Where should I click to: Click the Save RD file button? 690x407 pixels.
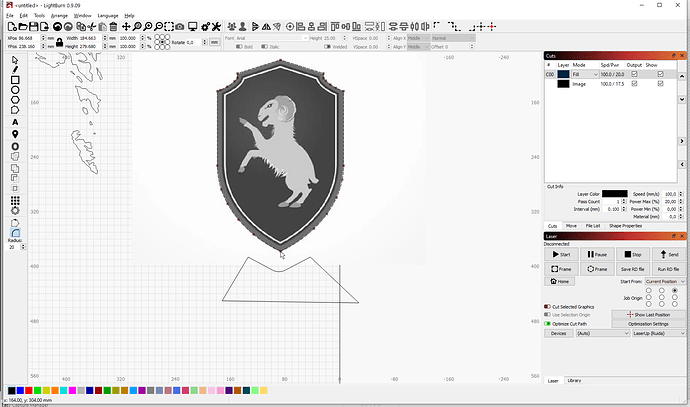click(632, 269)
